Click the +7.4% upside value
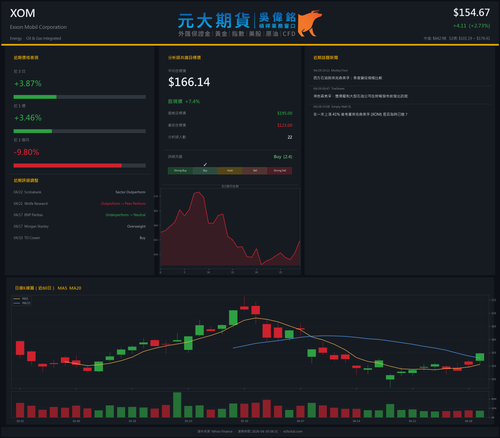The height and width of the screenshot is (438, 500). coord(192,101)
